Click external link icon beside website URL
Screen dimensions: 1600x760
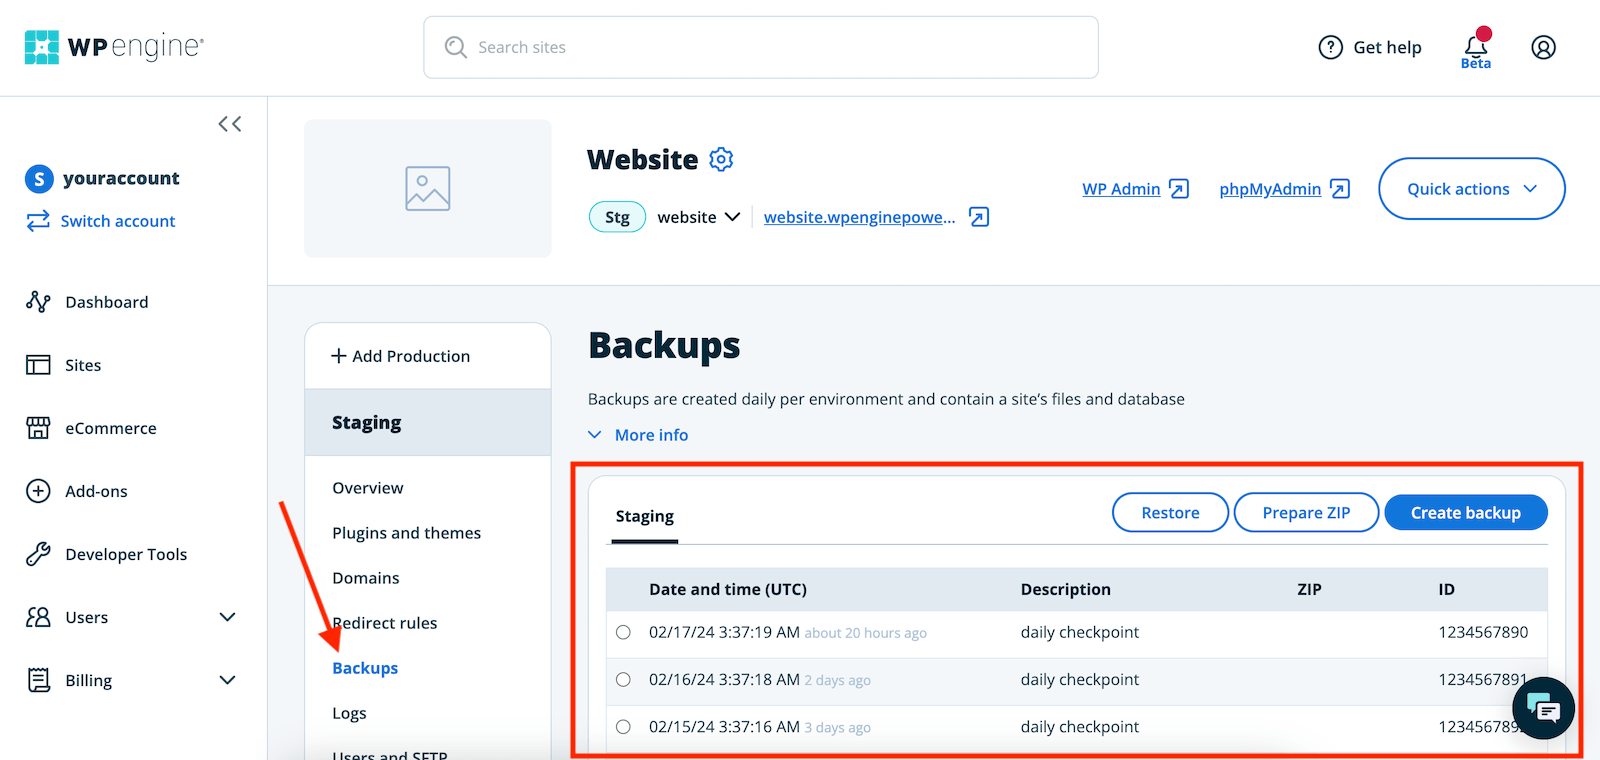tap(979, 217)
